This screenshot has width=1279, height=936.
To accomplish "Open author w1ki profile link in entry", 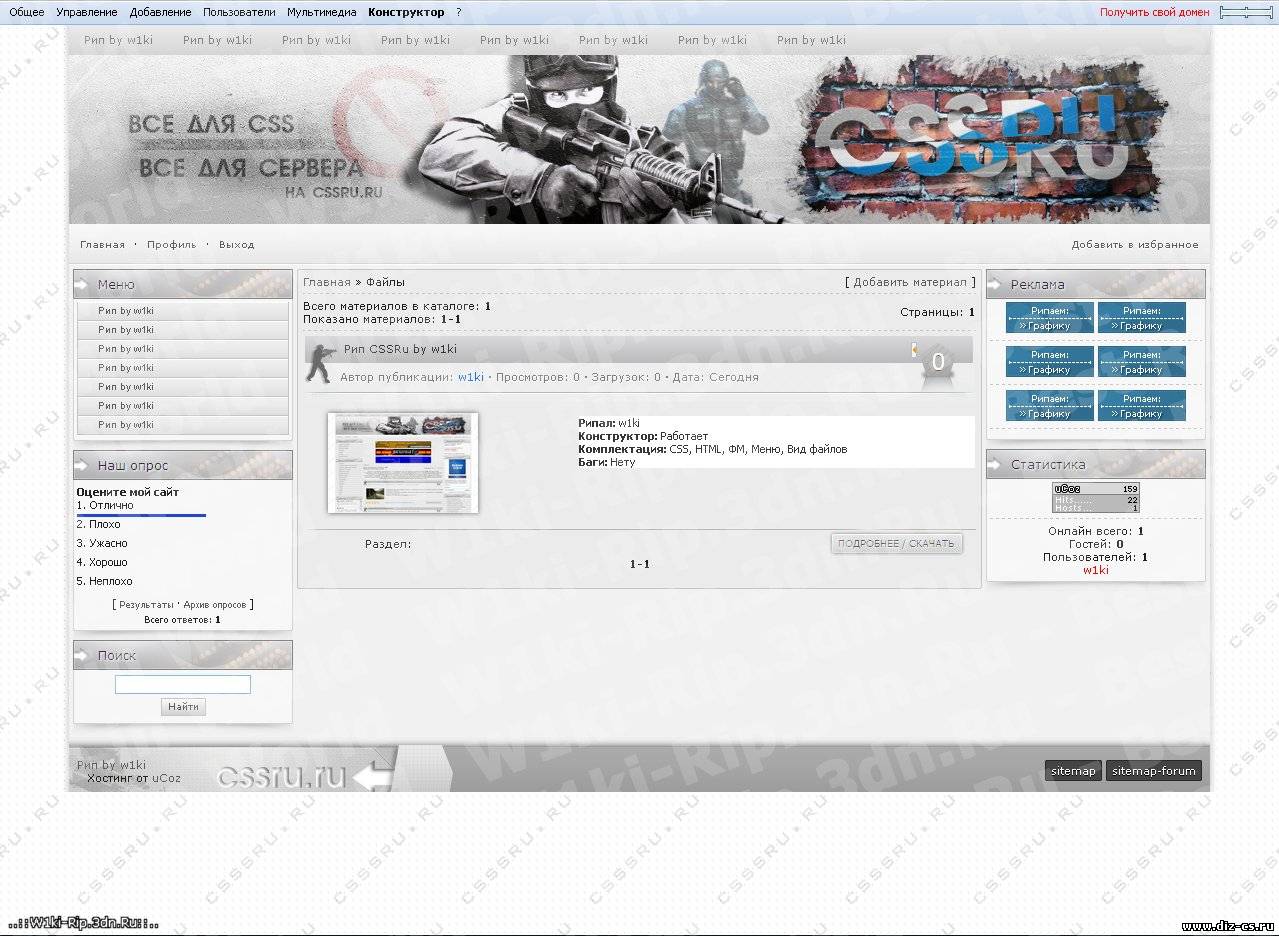I will pyautogui.click(x=471, y=377).
